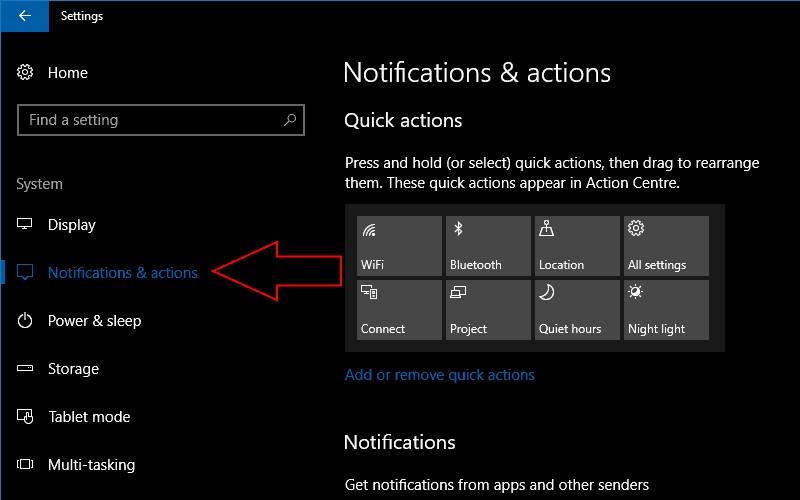800x500 pixels.
Task: Click the Quick actions heading
Action: coord(403,120)
